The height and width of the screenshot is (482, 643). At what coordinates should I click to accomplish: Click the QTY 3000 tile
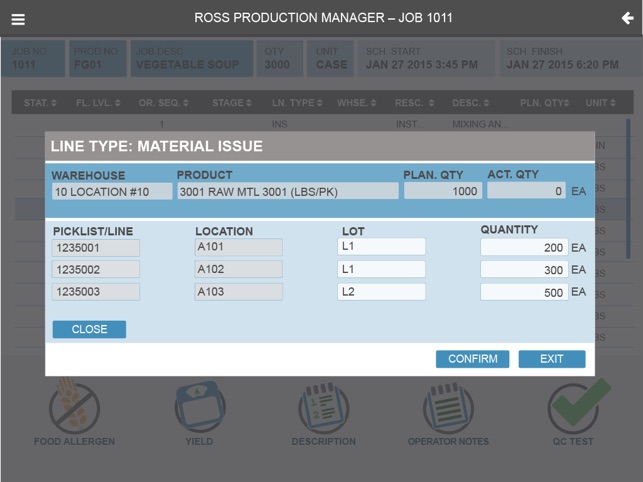coord(280,58)
